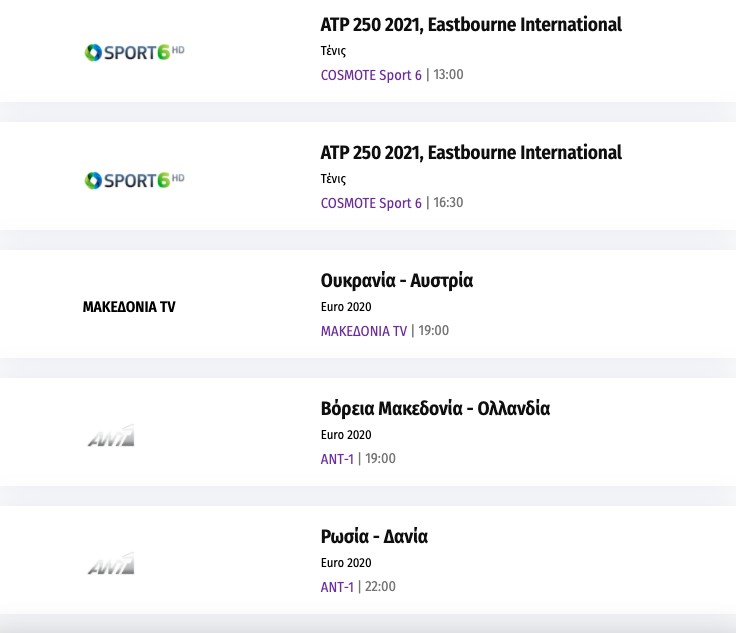Viewport: 736px width, 633px height.
Task: Open the Ρωσία - Δανία match title
Action: coord(374,537)
